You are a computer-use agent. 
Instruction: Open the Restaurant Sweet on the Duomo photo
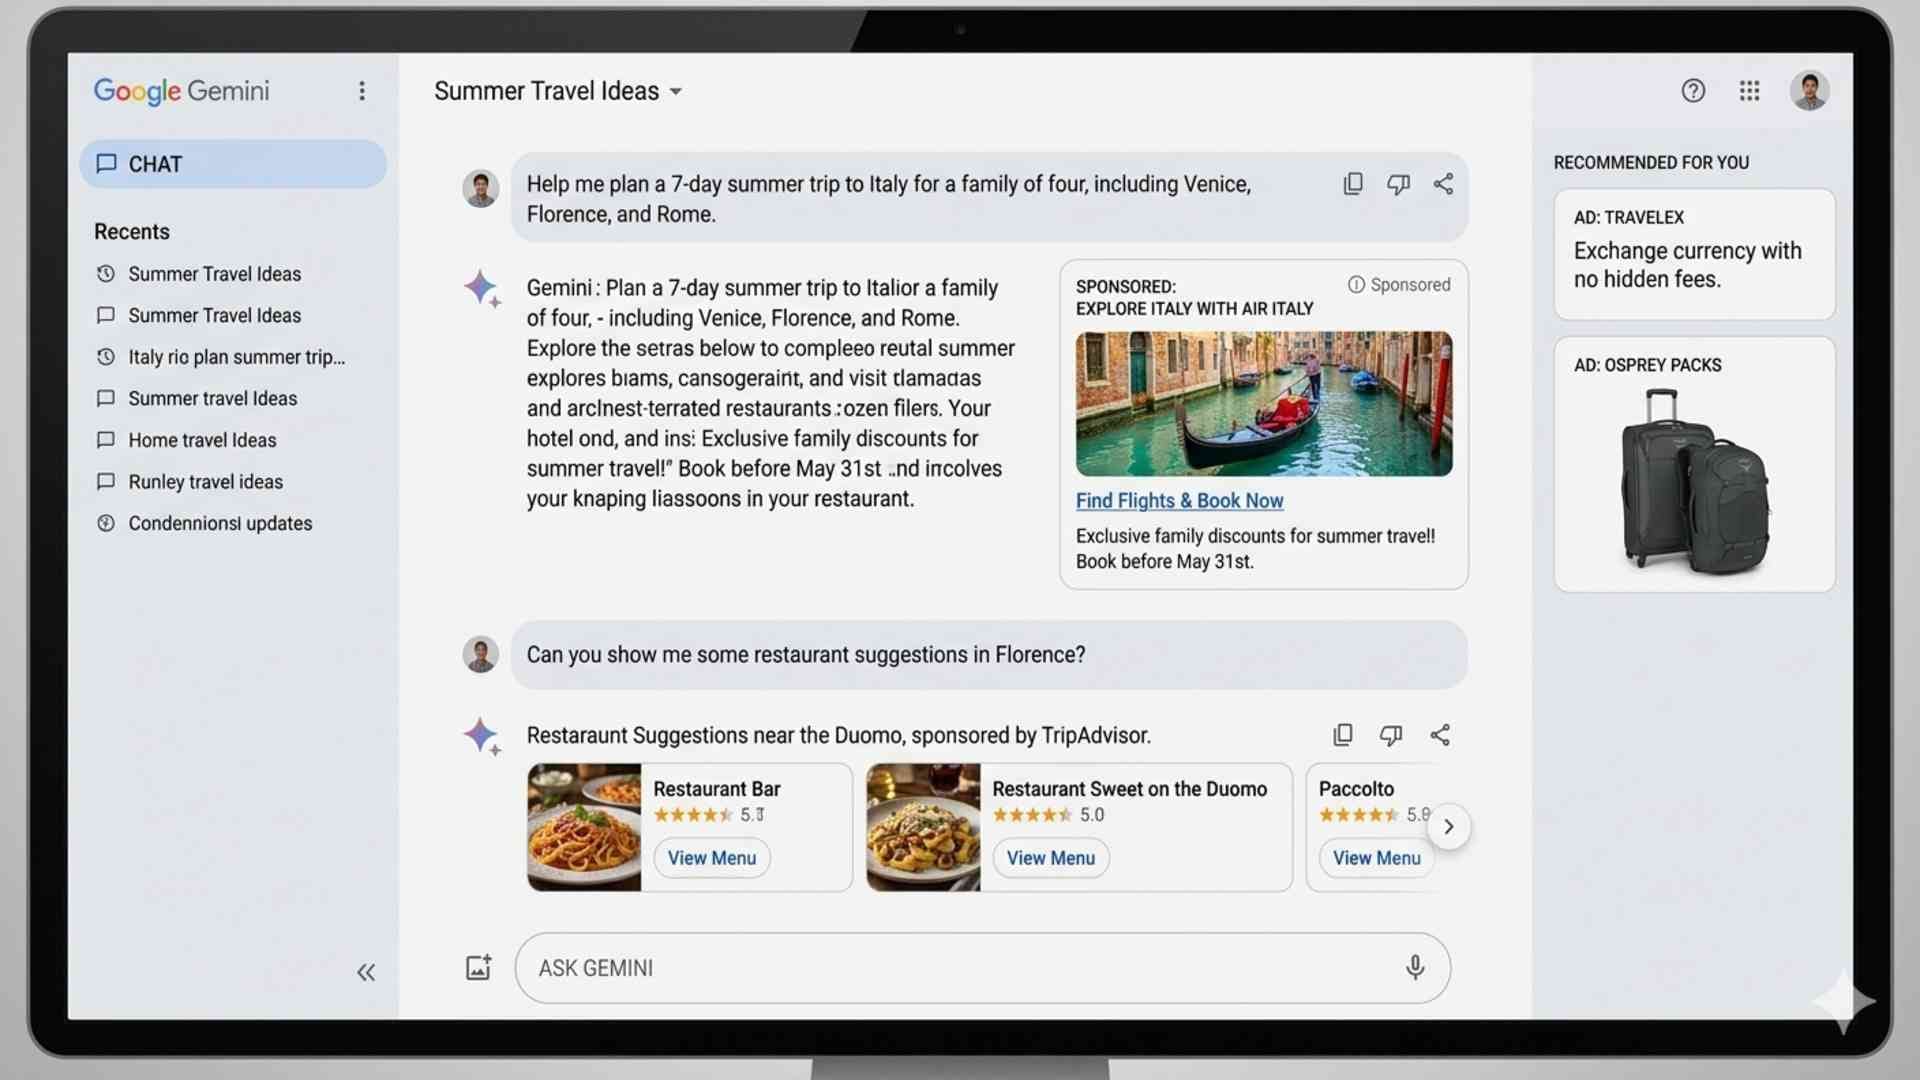(x=923, y=827)
